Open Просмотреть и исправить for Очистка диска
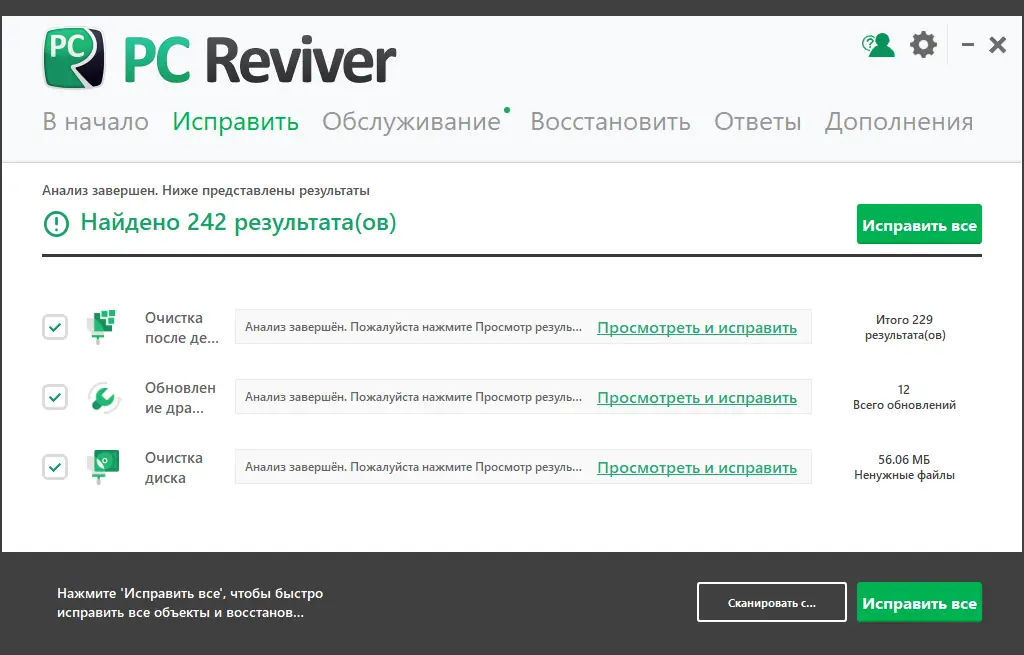Image resolution: width=1024 pixels, height=655 pixels. [x=697, y=468]
